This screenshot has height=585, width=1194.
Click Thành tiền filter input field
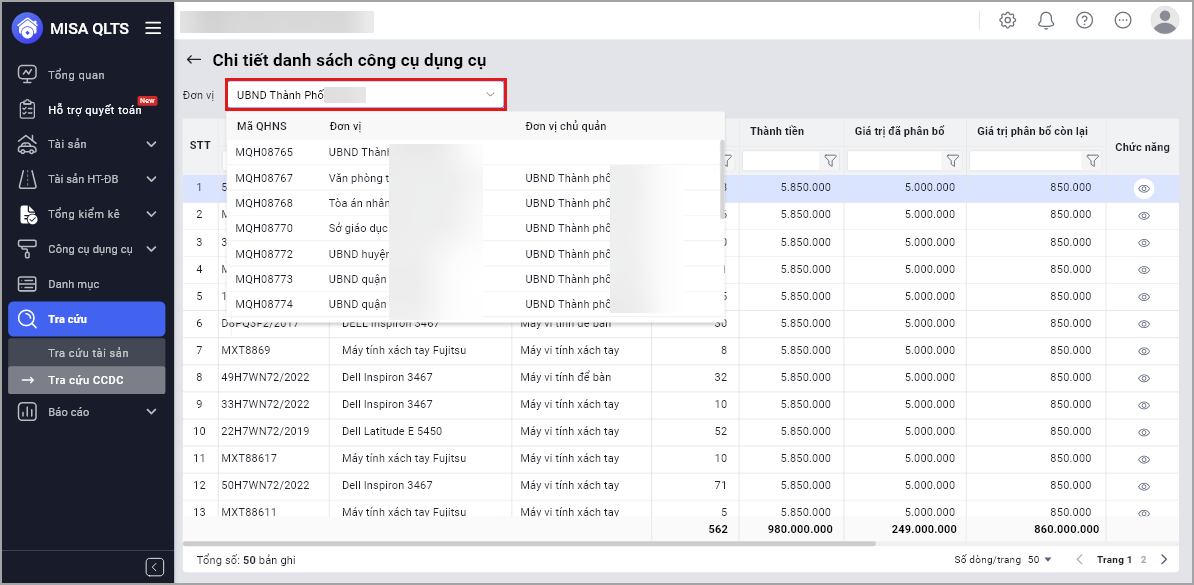coord(781,161)
